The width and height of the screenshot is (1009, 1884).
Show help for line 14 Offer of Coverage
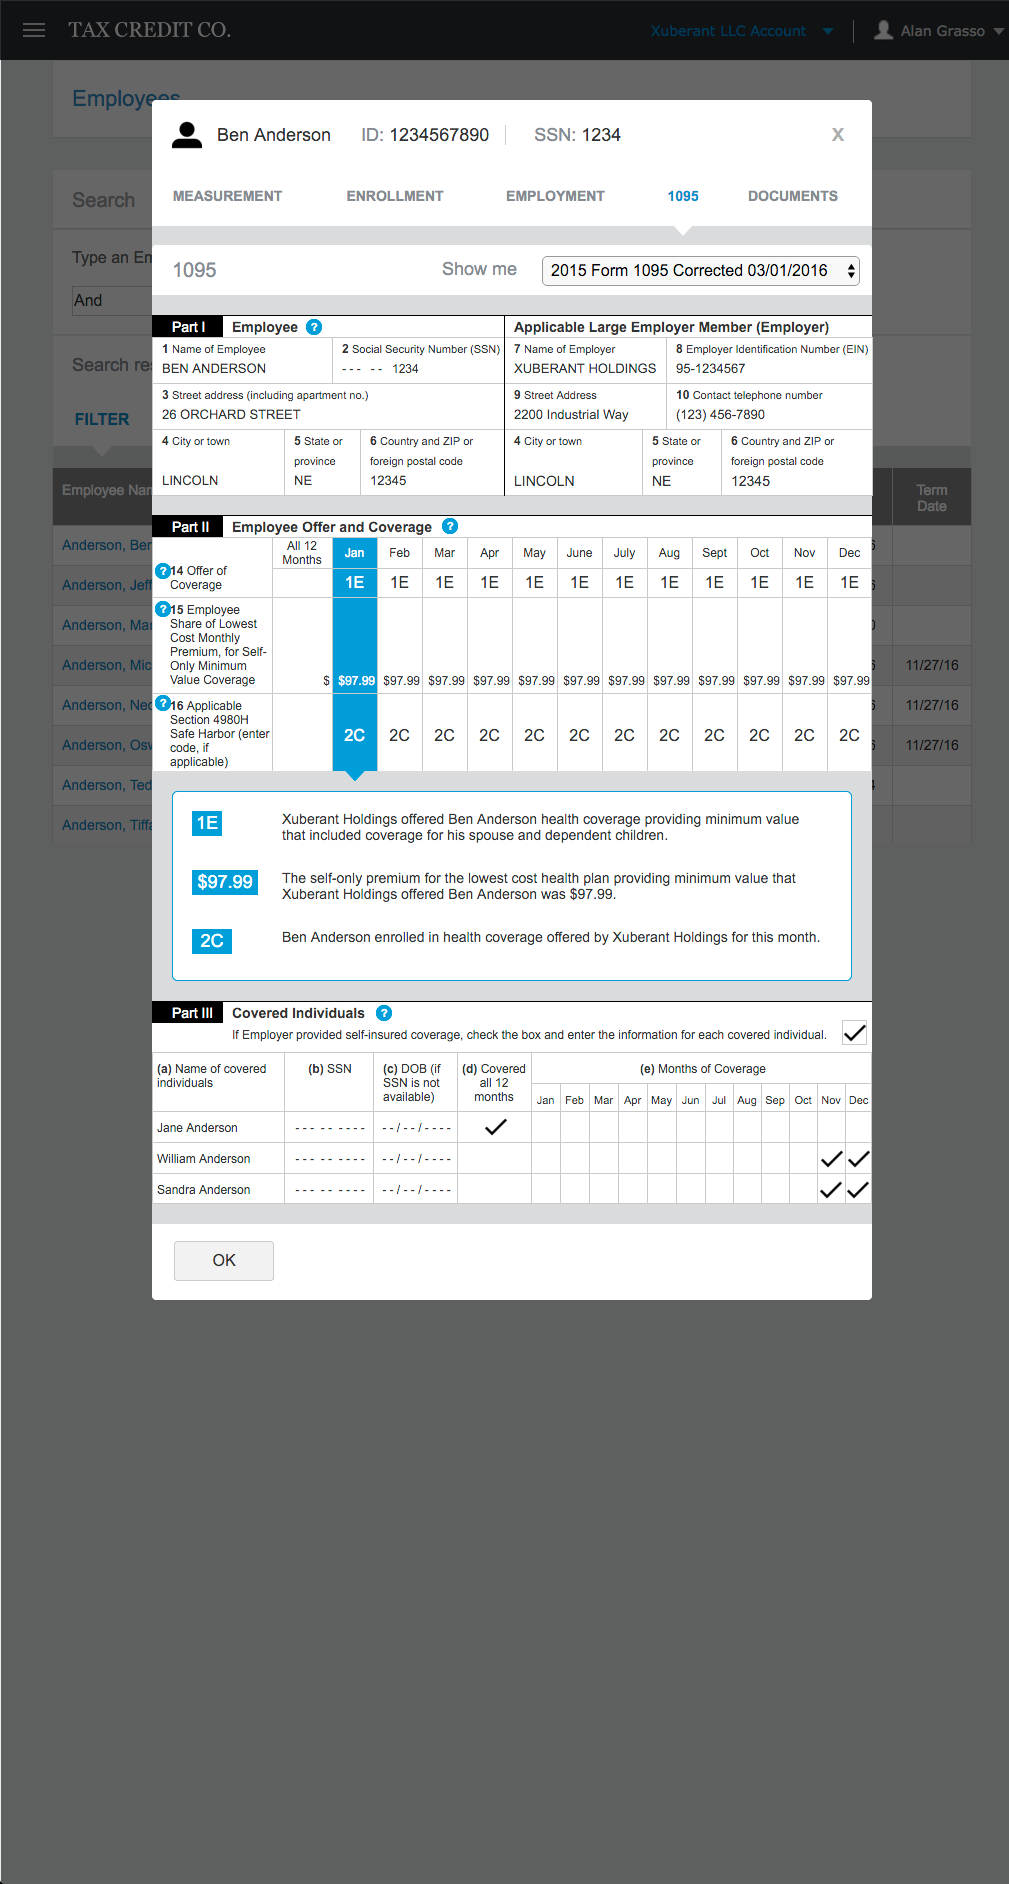click(x=163, y=571)
